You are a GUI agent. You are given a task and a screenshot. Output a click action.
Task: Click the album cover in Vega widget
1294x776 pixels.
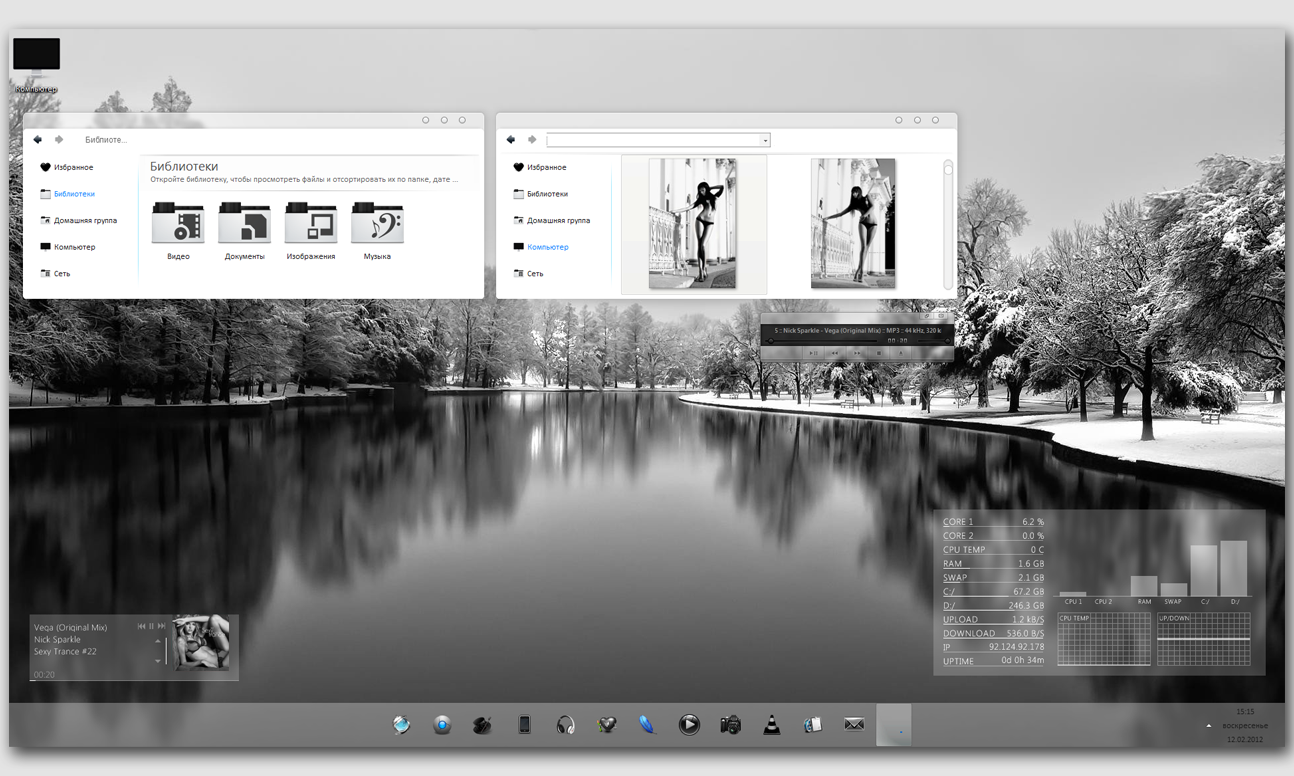(201, 643)
